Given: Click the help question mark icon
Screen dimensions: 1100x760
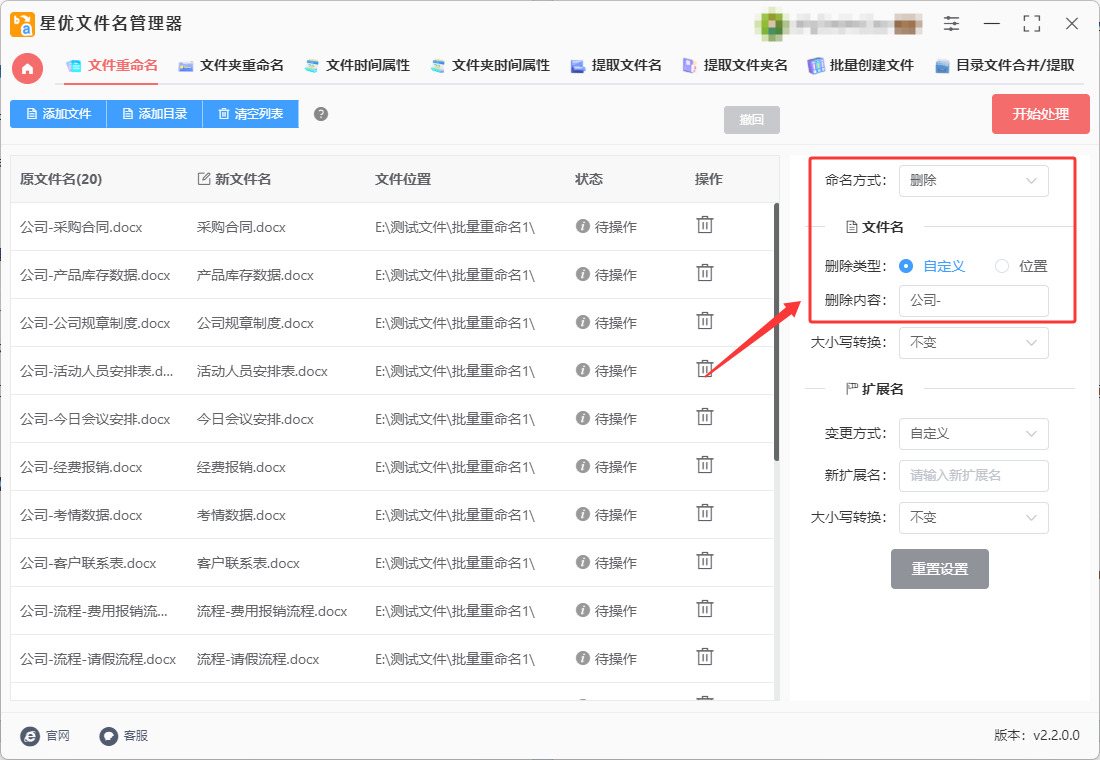Looking at the screenshot, I should [321, 114].
